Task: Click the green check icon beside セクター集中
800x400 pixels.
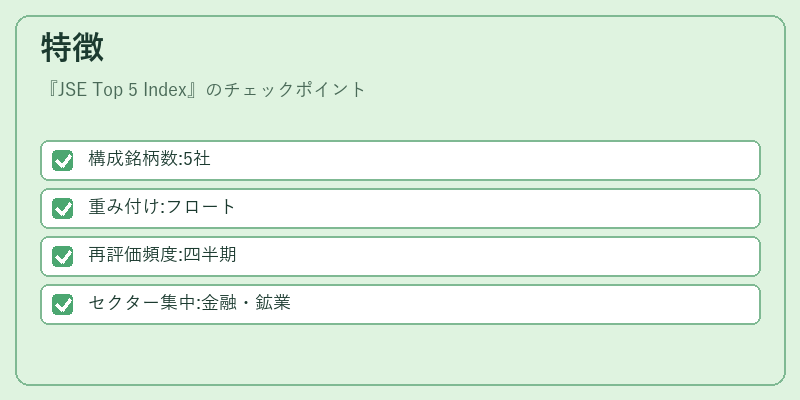Action: (x=63, y=304)
